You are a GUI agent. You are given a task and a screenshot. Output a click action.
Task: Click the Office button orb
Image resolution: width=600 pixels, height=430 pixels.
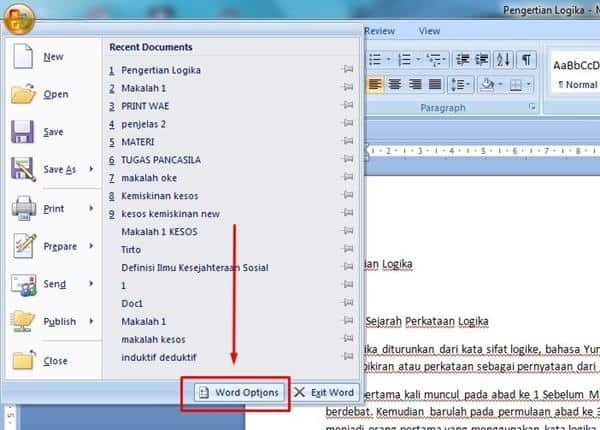tap(20, 18)
